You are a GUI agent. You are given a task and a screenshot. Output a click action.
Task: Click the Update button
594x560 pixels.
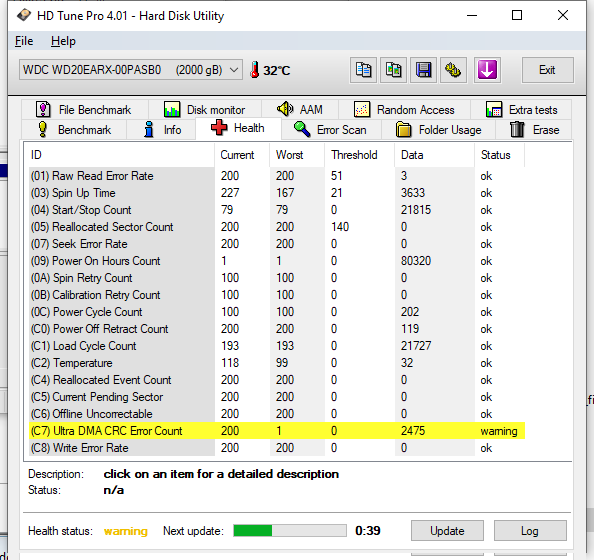447,531
